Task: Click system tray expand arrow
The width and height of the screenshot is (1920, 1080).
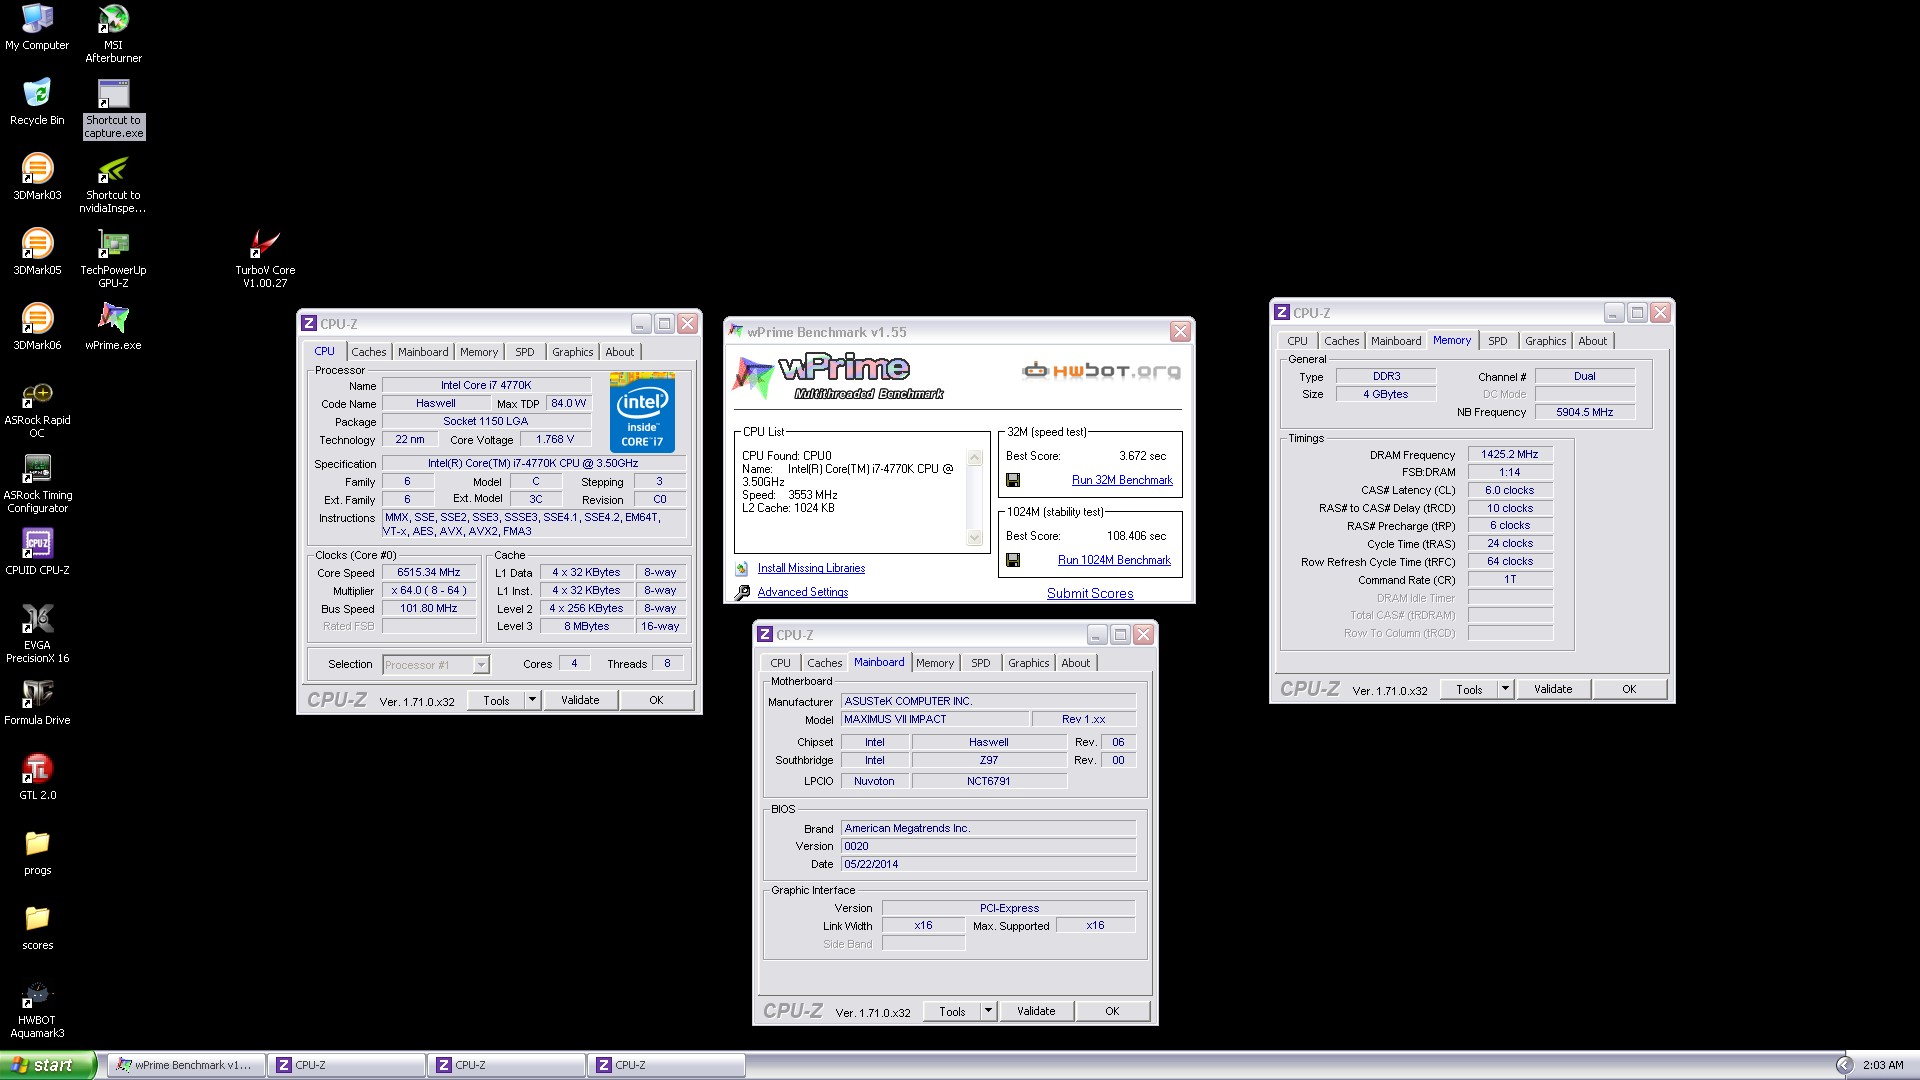Action: point(1844,1065)
